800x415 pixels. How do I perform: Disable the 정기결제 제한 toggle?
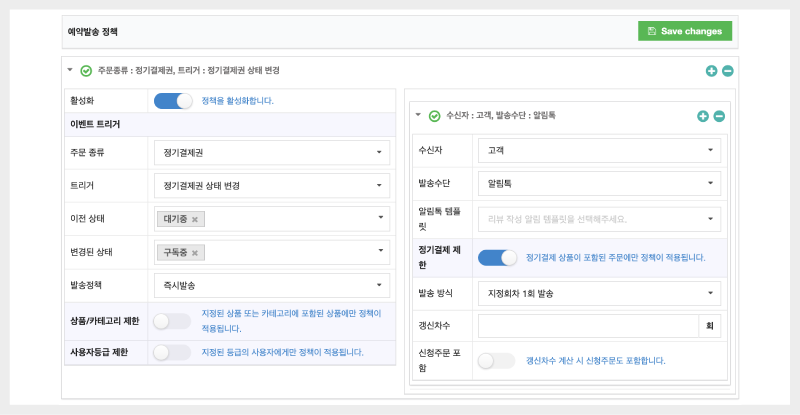[498, 257]
